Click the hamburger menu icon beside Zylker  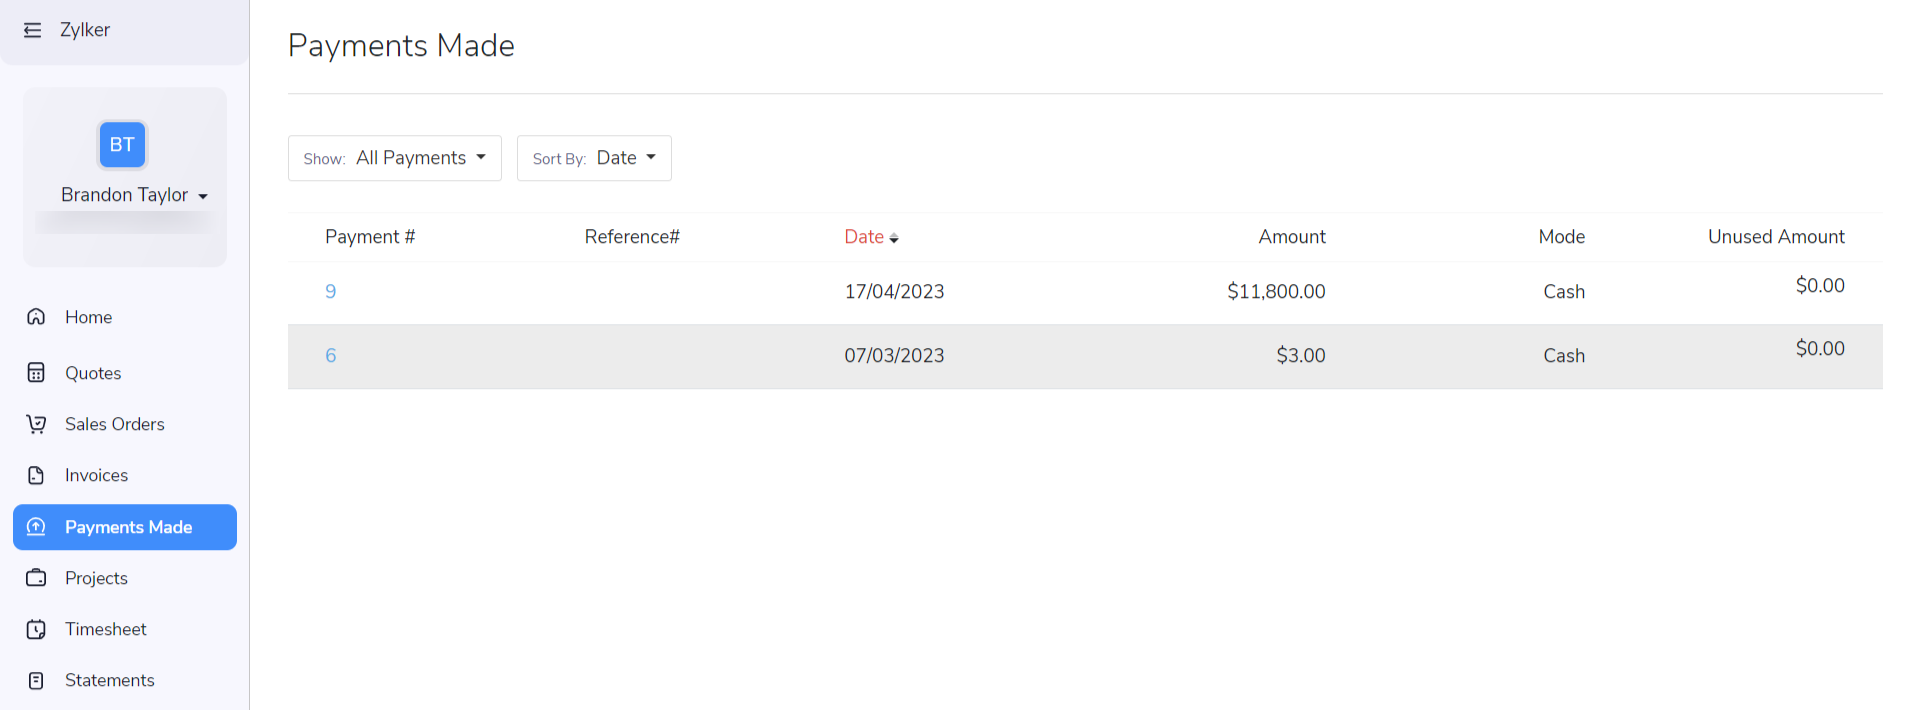point(33,30)
